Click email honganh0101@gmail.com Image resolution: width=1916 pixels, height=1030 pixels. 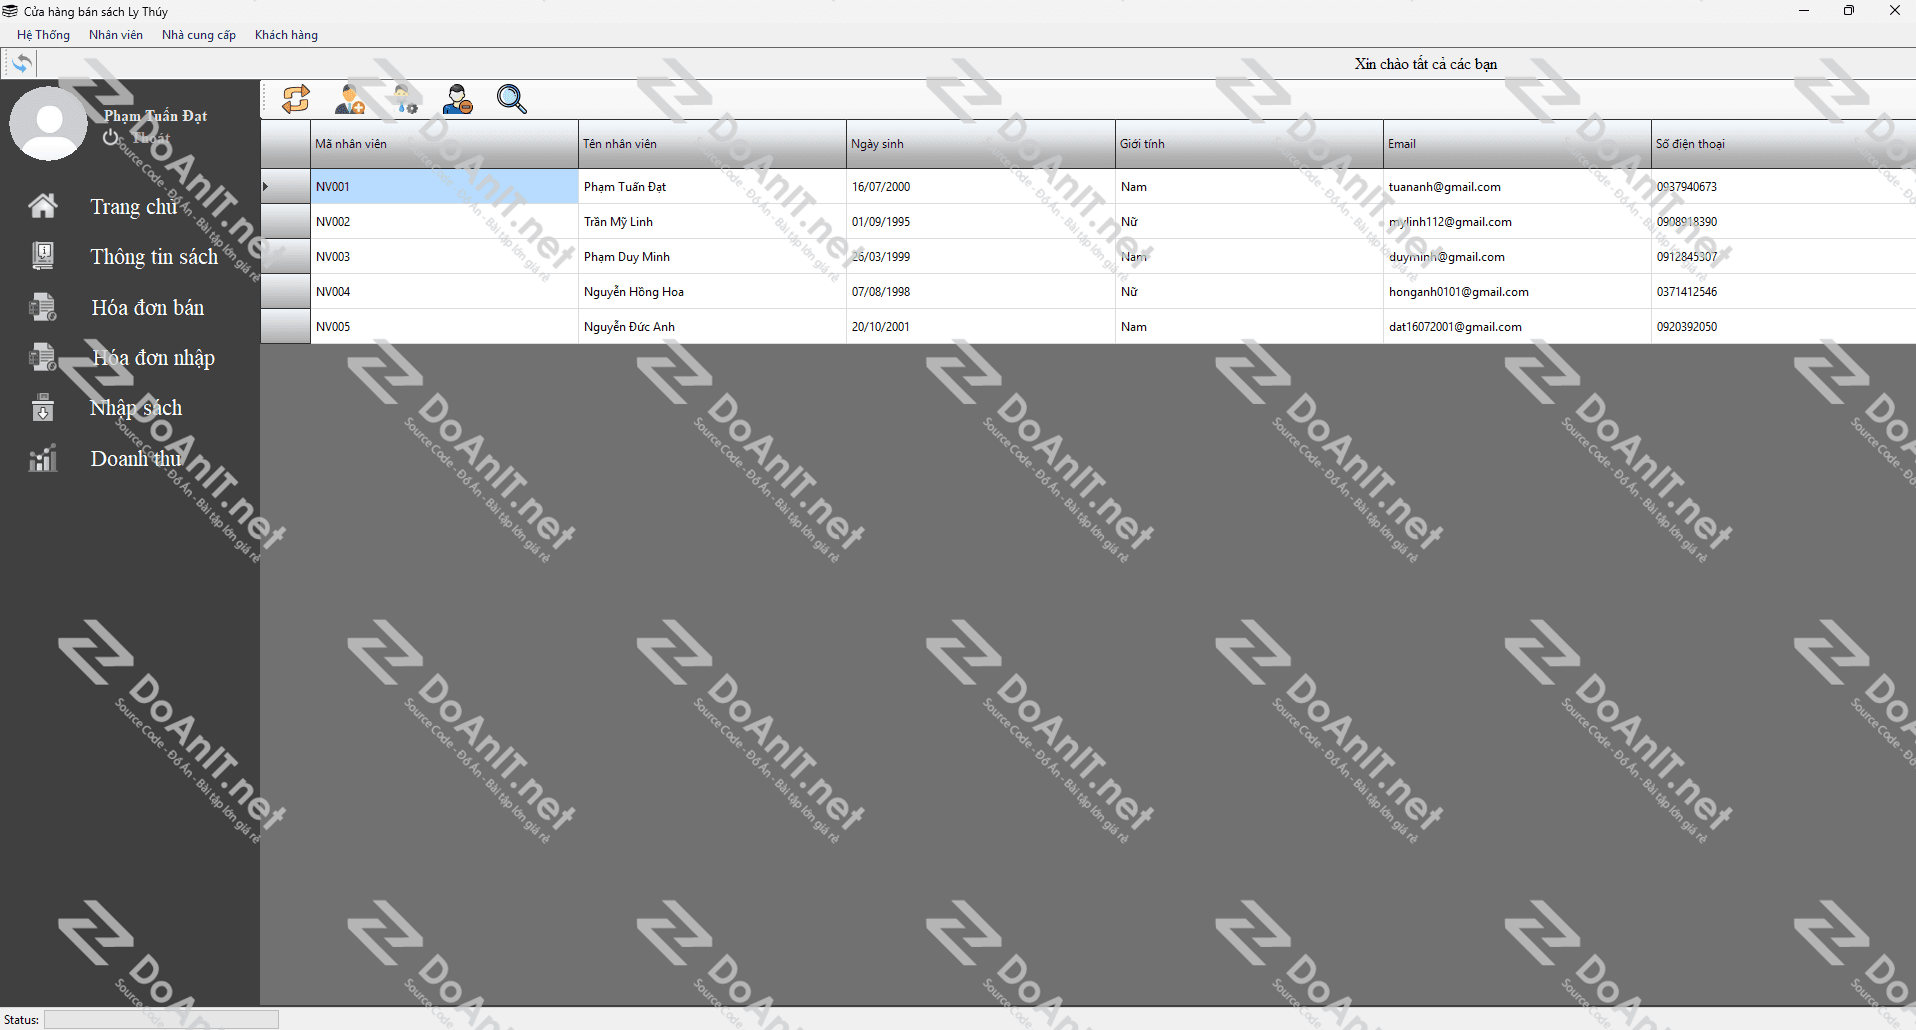coord(1517,291)
